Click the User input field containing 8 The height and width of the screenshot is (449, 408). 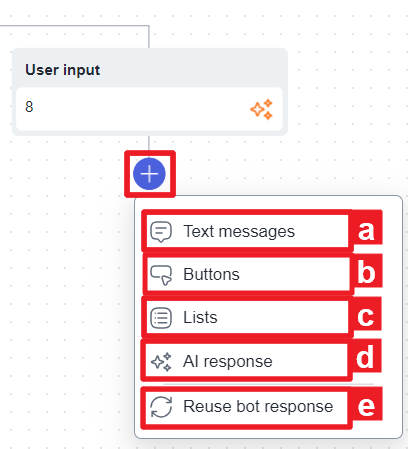(x=149, y=109)
